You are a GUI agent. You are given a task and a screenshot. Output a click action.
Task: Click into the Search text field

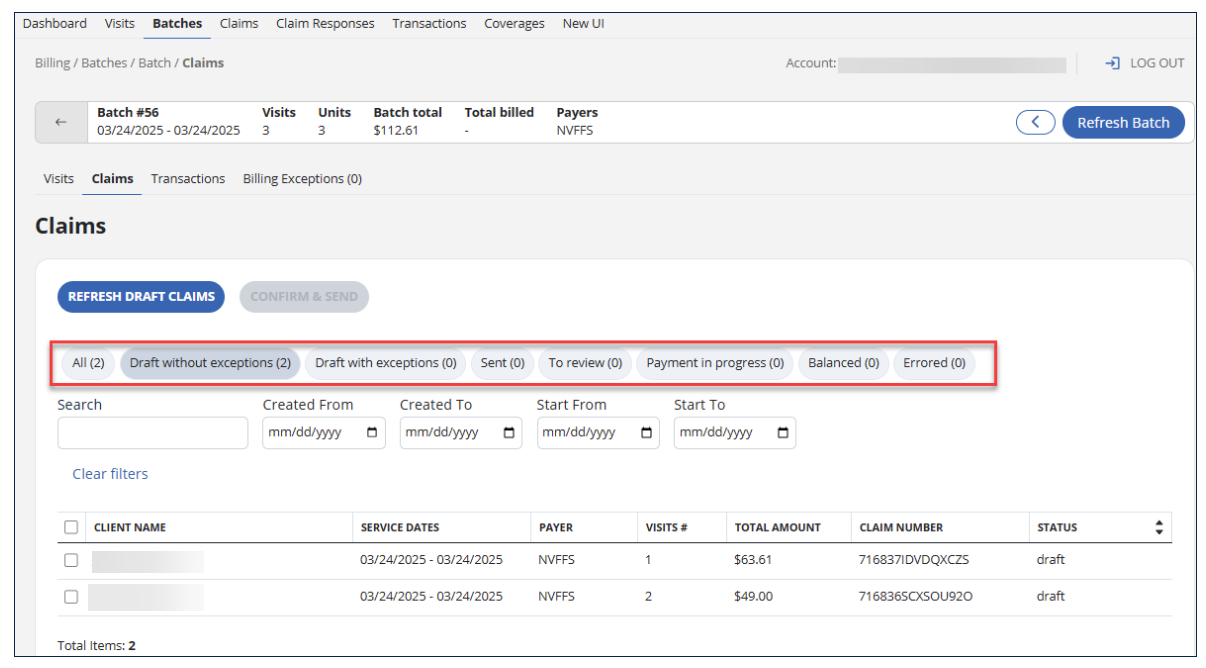pos(152,433)
